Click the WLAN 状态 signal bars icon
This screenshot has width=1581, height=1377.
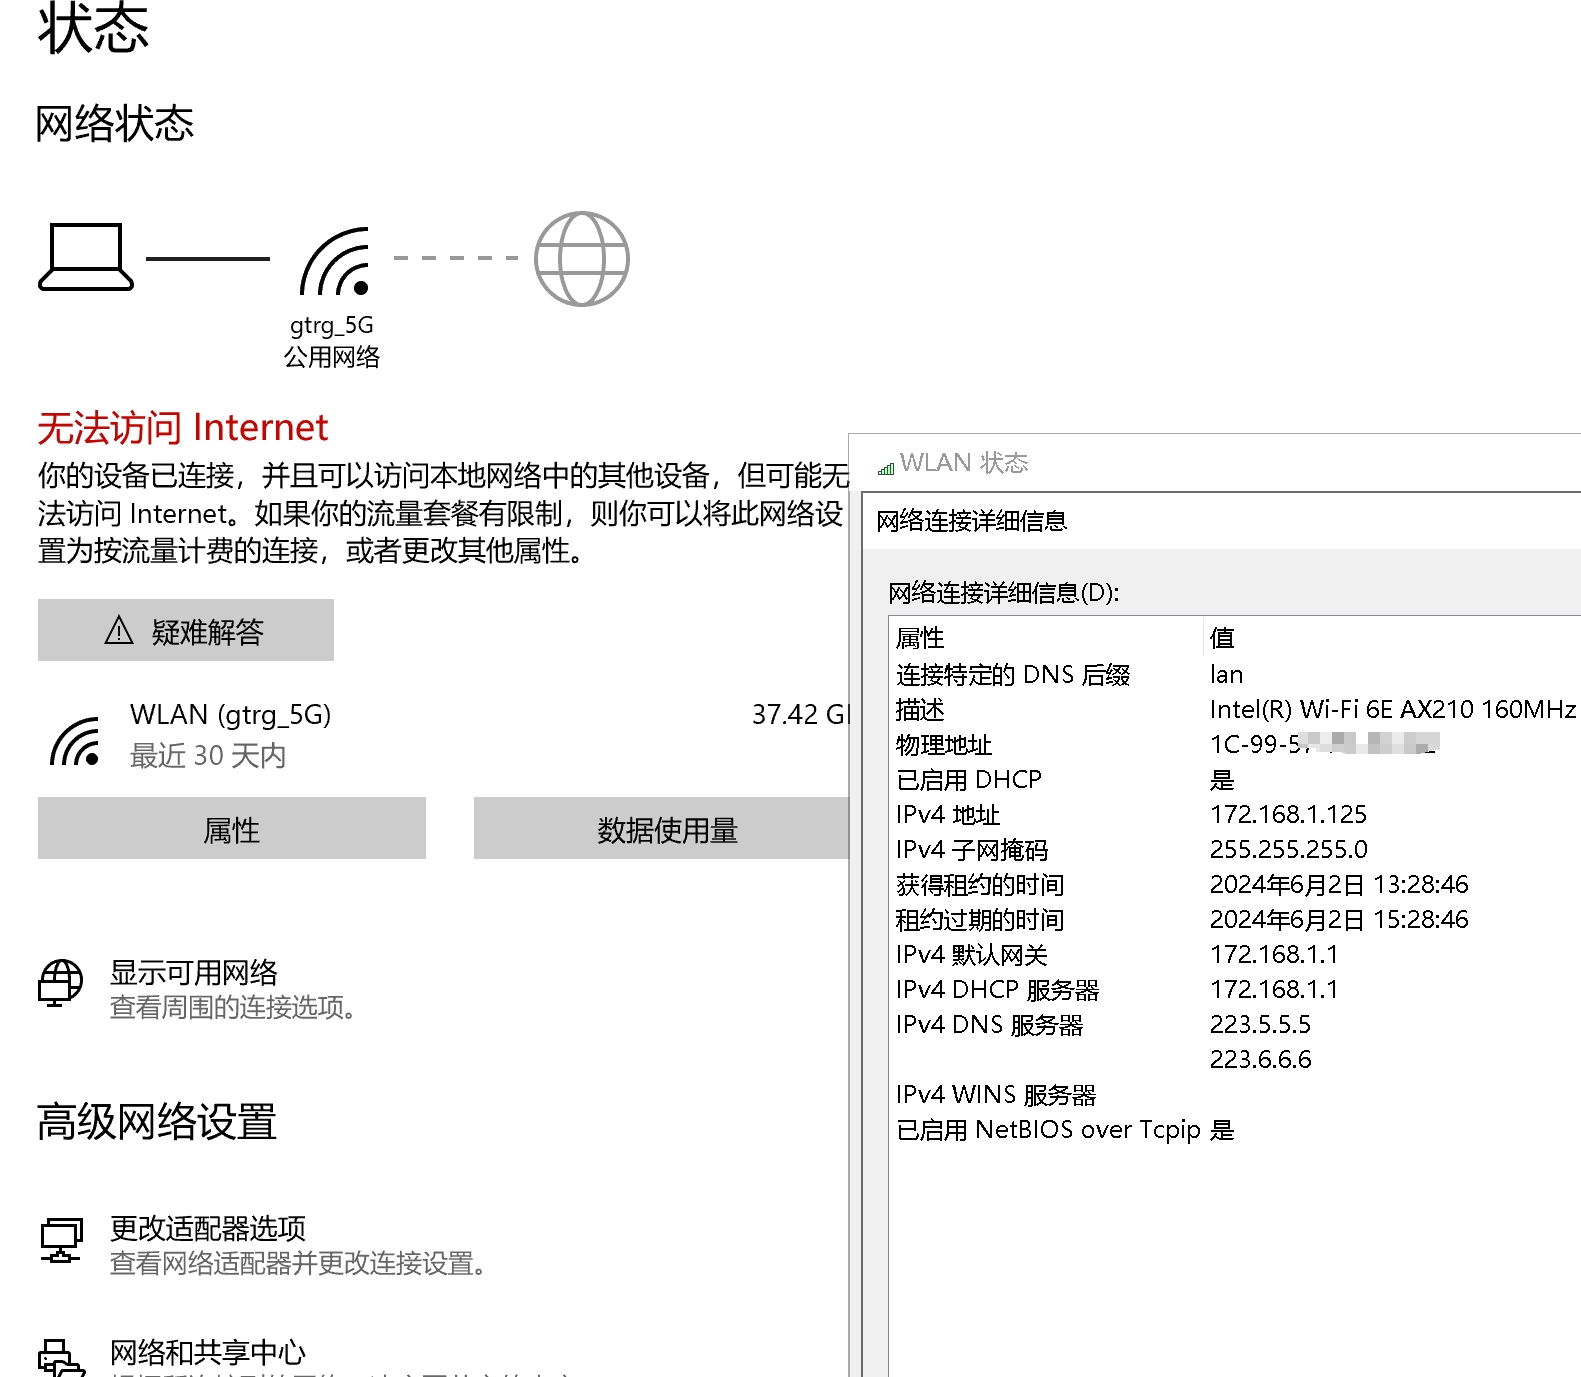(x=886, y=466)
